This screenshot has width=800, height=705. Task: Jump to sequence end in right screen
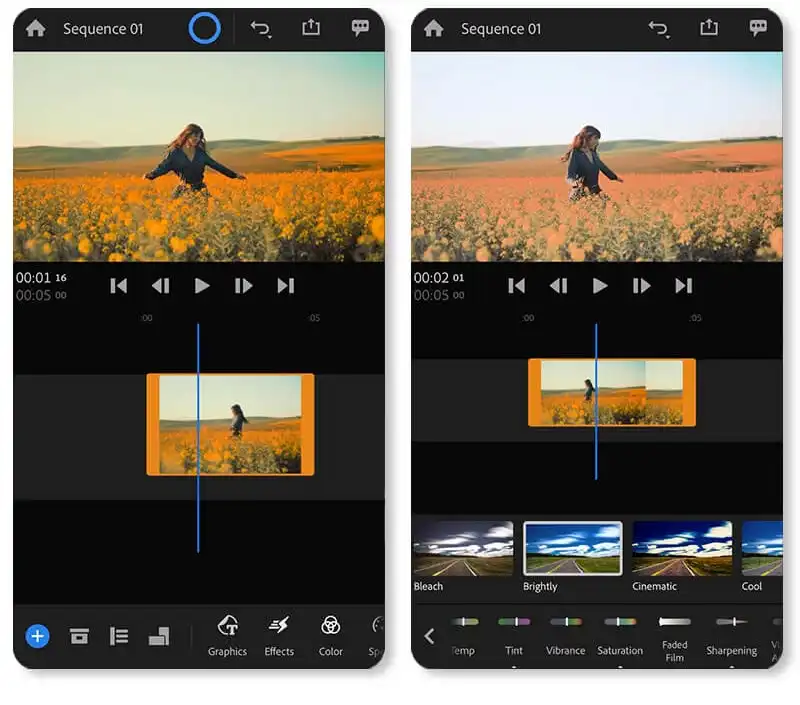click(x=684, y=286)
